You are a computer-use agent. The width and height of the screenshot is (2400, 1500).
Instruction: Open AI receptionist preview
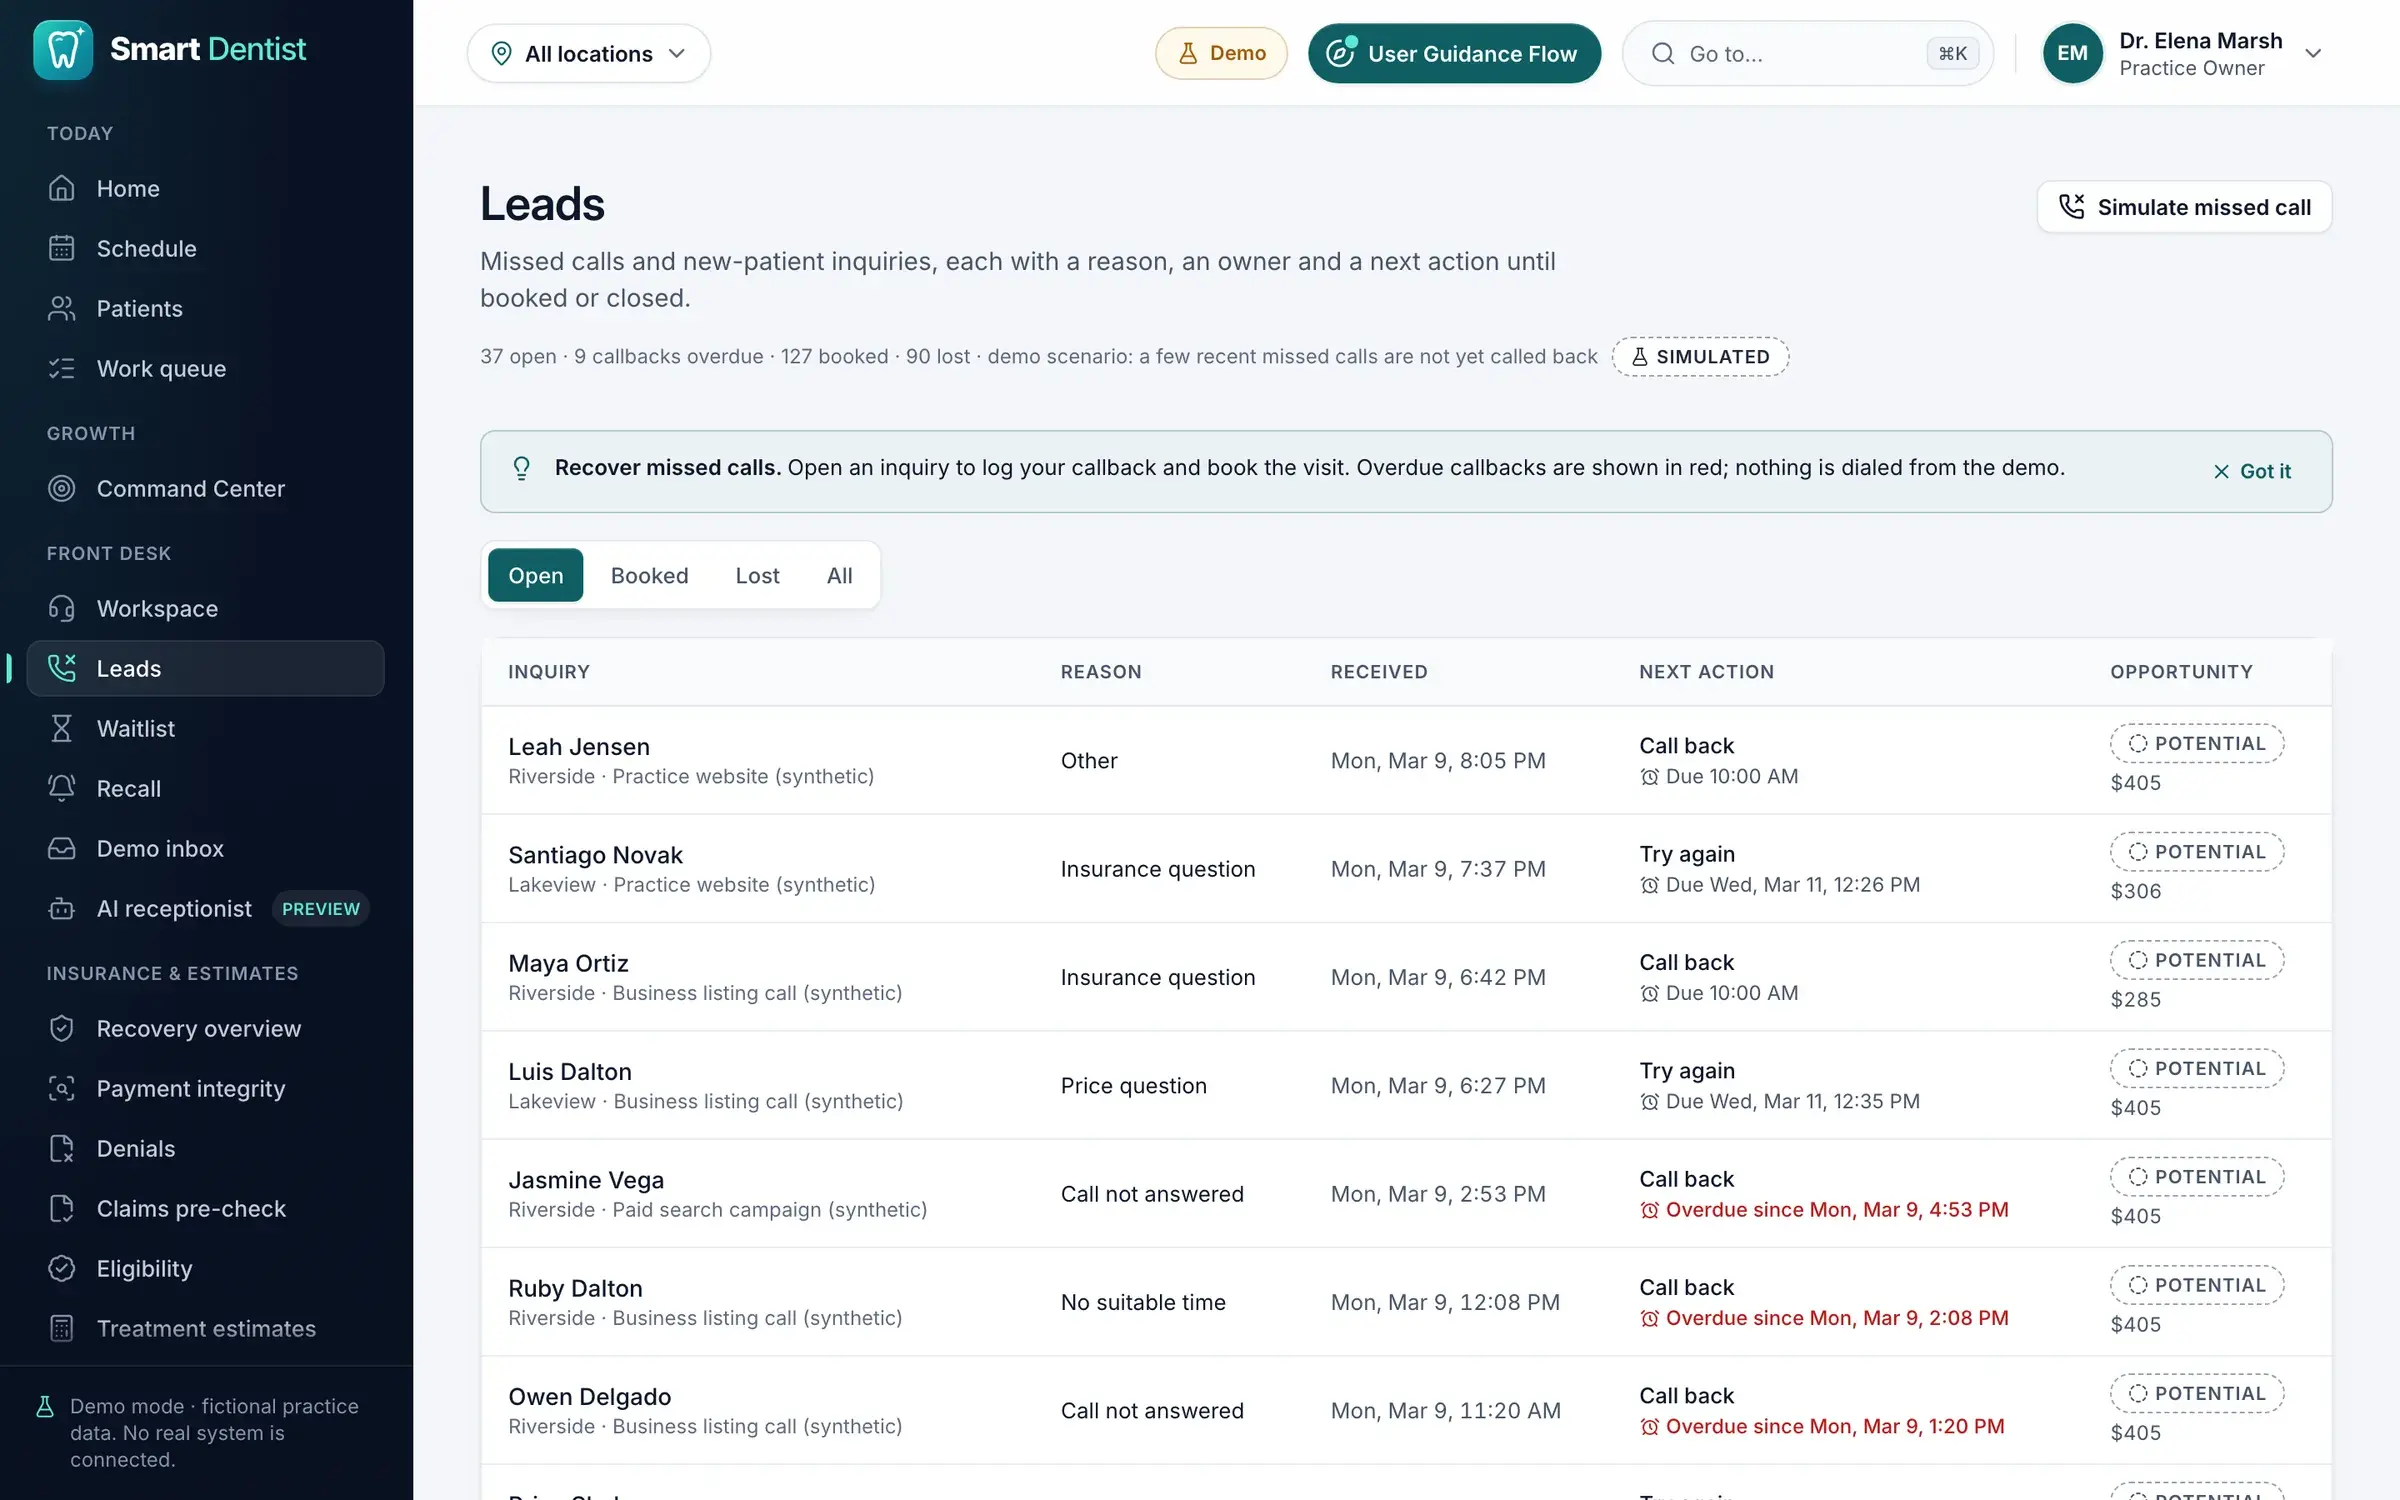(x=205, y=908)
